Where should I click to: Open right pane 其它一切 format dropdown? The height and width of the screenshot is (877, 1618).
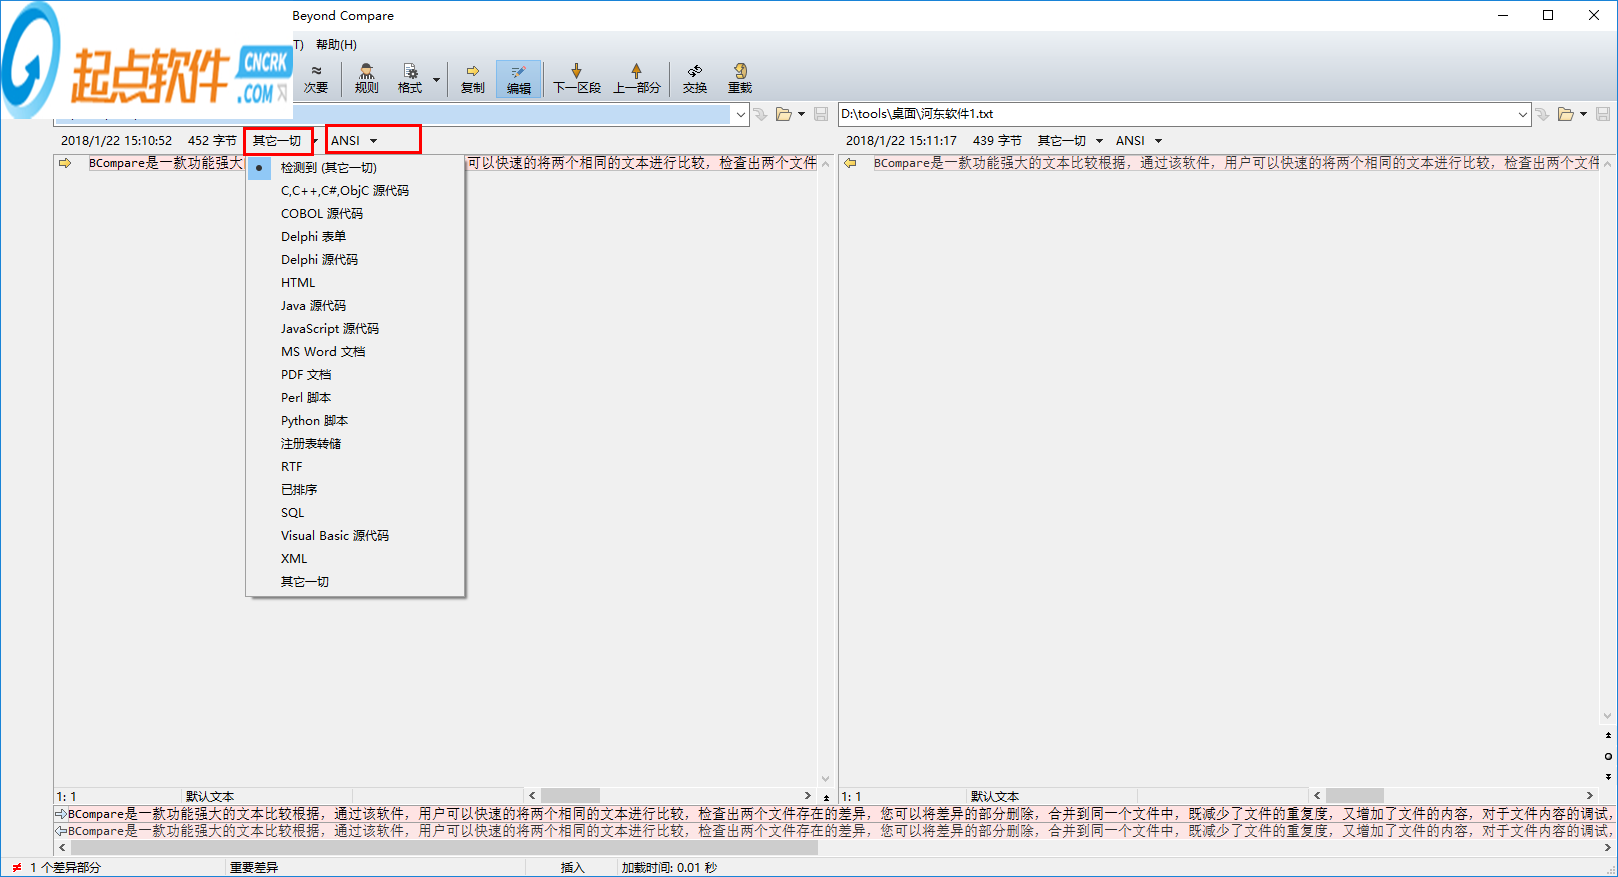point(1069,141)
